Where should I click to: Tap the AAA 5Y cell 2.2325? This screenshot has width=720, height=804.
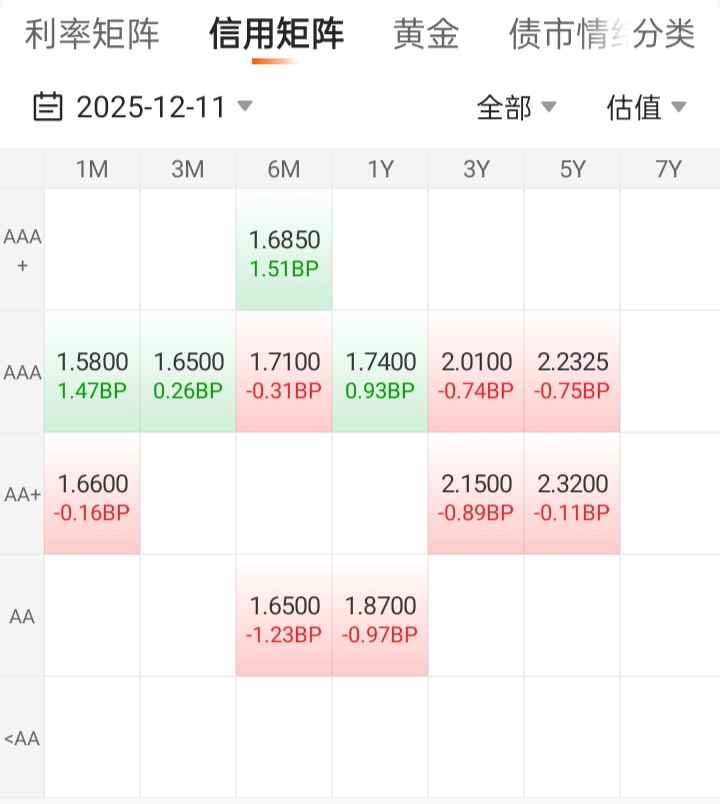[x=572, y=374]
